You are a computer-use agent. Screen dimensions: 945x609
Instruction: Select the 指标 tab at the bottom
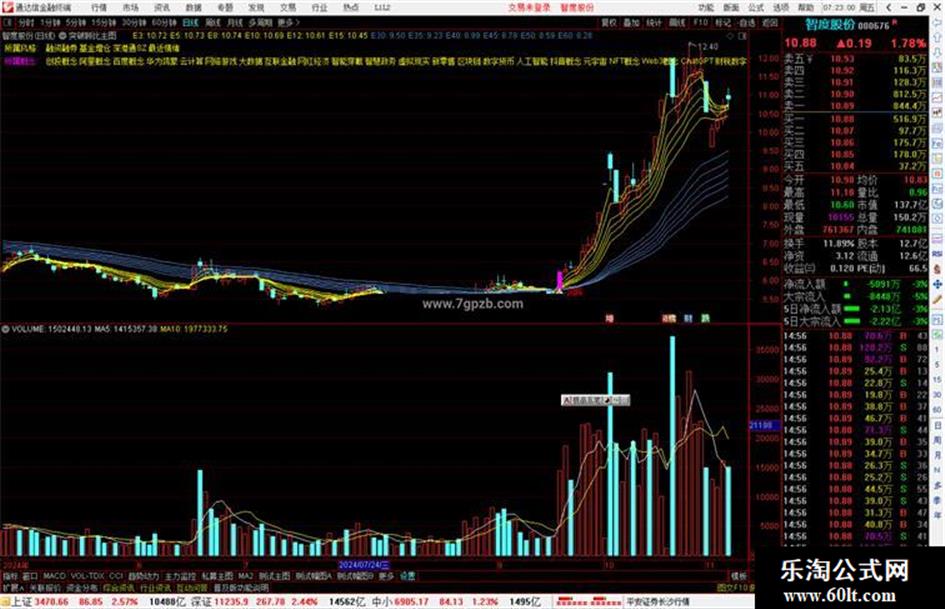[10, 576]
